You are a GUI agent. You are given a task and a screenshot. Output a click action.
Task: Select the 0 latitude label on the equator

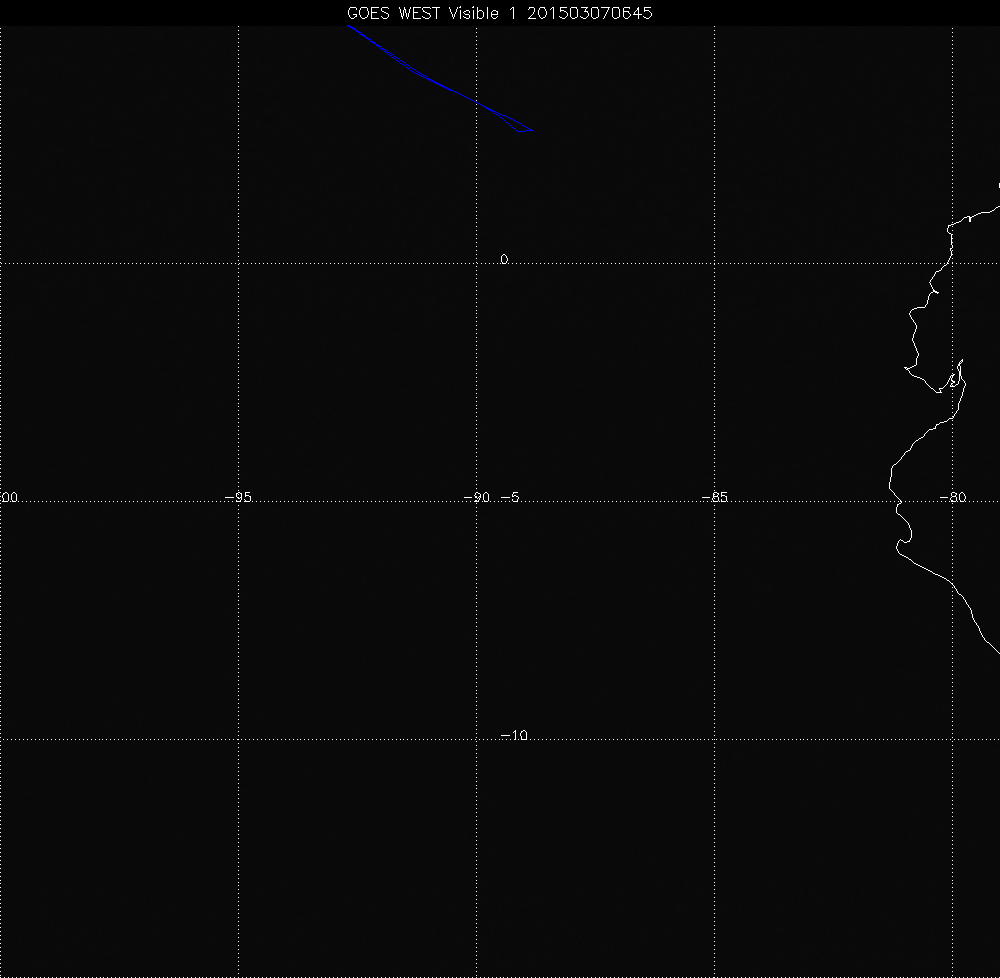(x=504, y=259)
